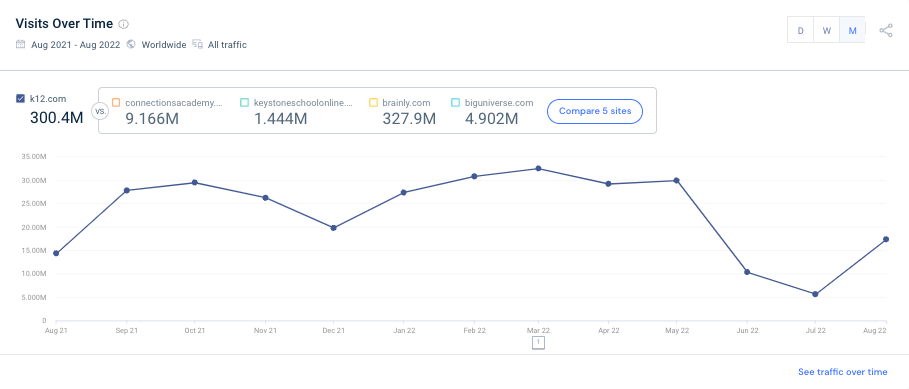Click the annotation marker under Mar 22
The width and height of the screenshot is (909, 389).
538,343
